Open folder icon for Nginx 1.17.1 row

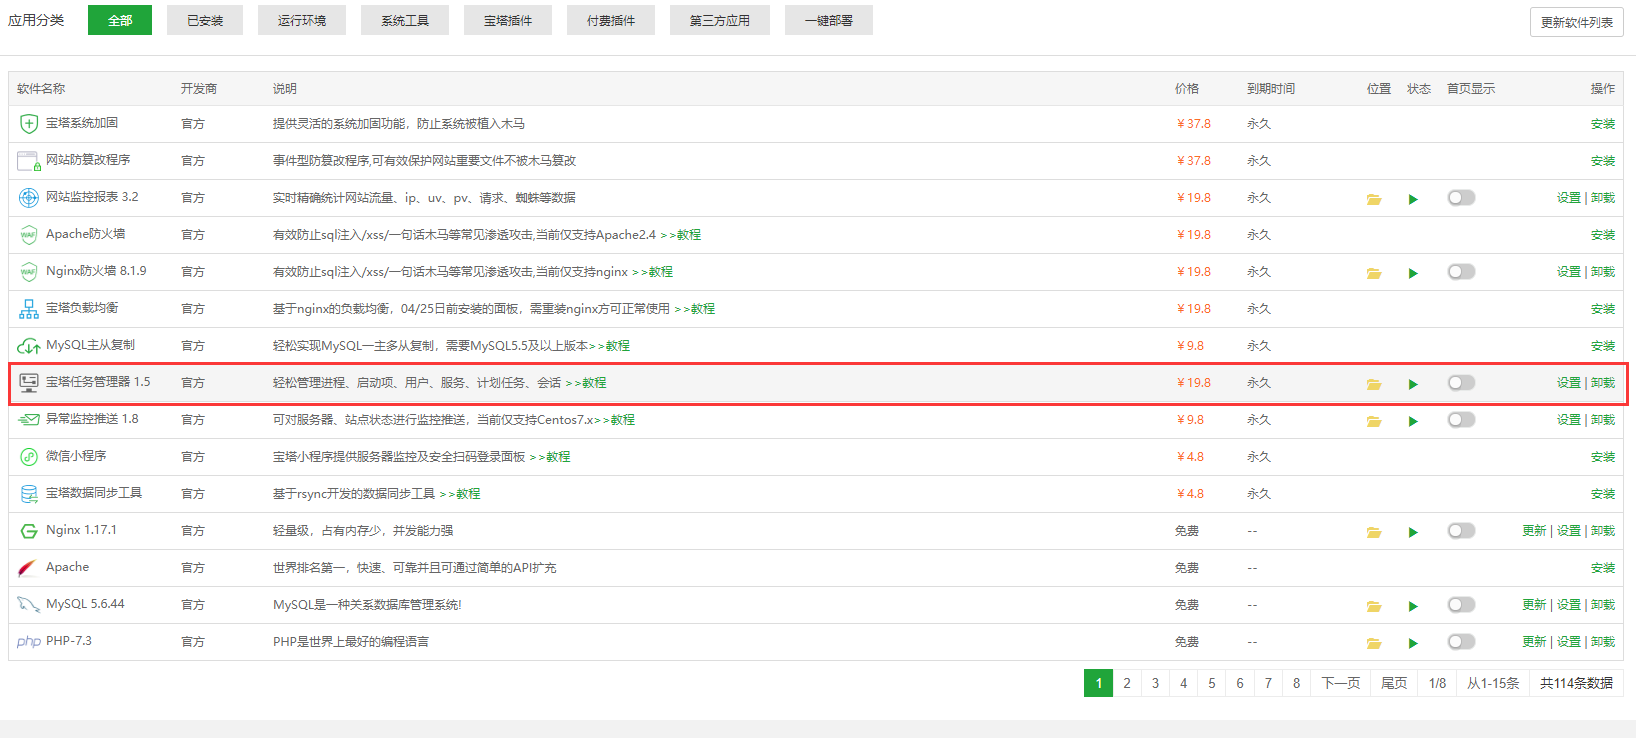click(x=1374, y=532)
